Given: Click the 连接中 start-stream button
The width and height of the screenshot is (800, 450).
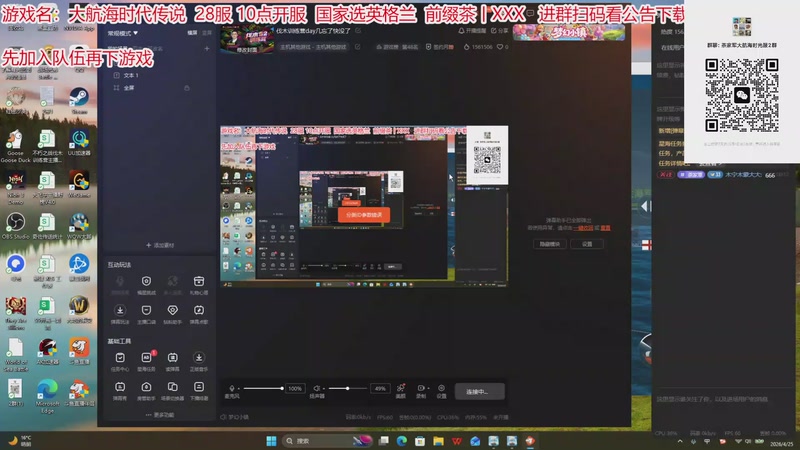Looking at the screenshot, I should (480, 391).
